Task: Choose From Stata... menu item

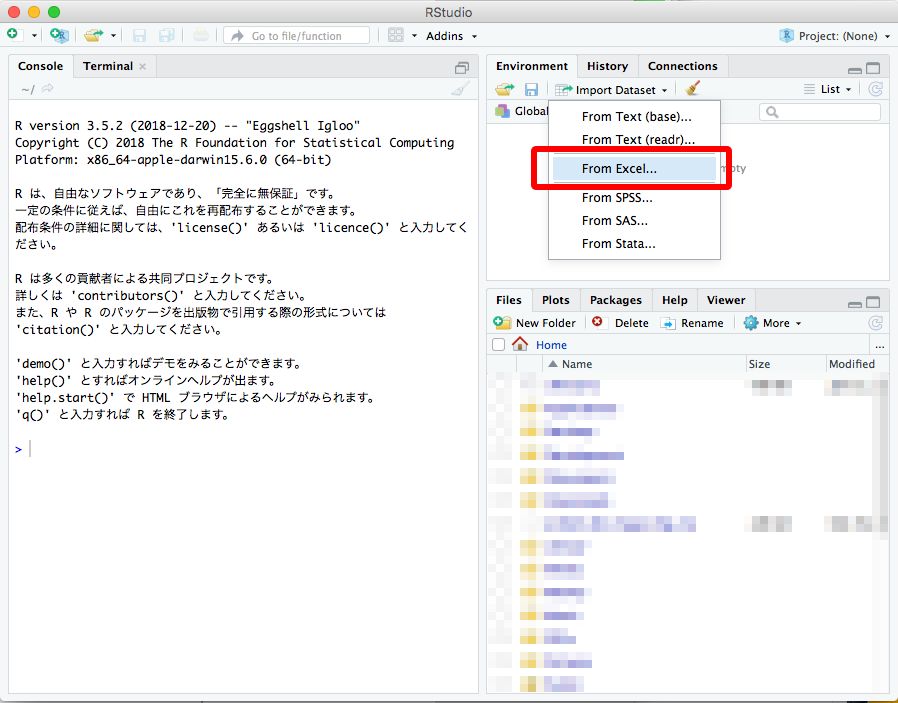Action: pyautogui.click(x=634, y=244)
